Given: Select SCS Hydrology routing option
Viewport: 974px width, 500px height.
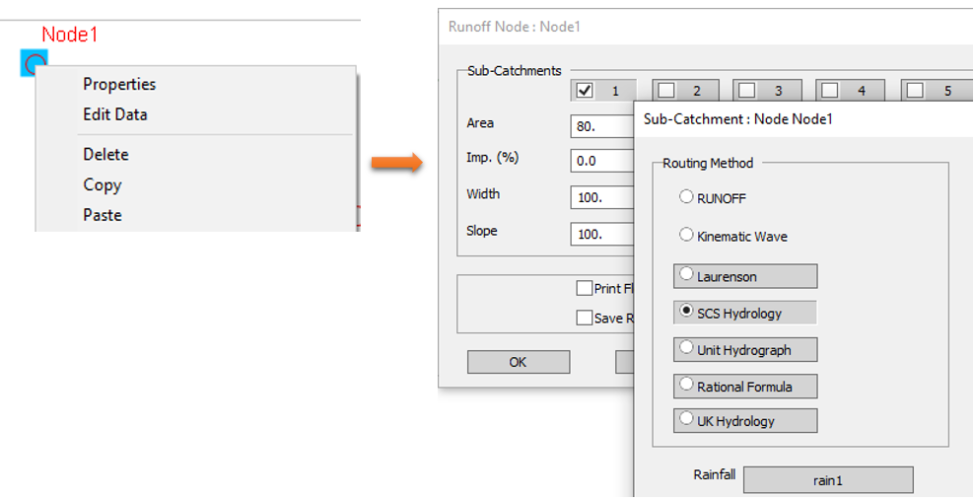Looking at the screenshot, I should 687,312.
